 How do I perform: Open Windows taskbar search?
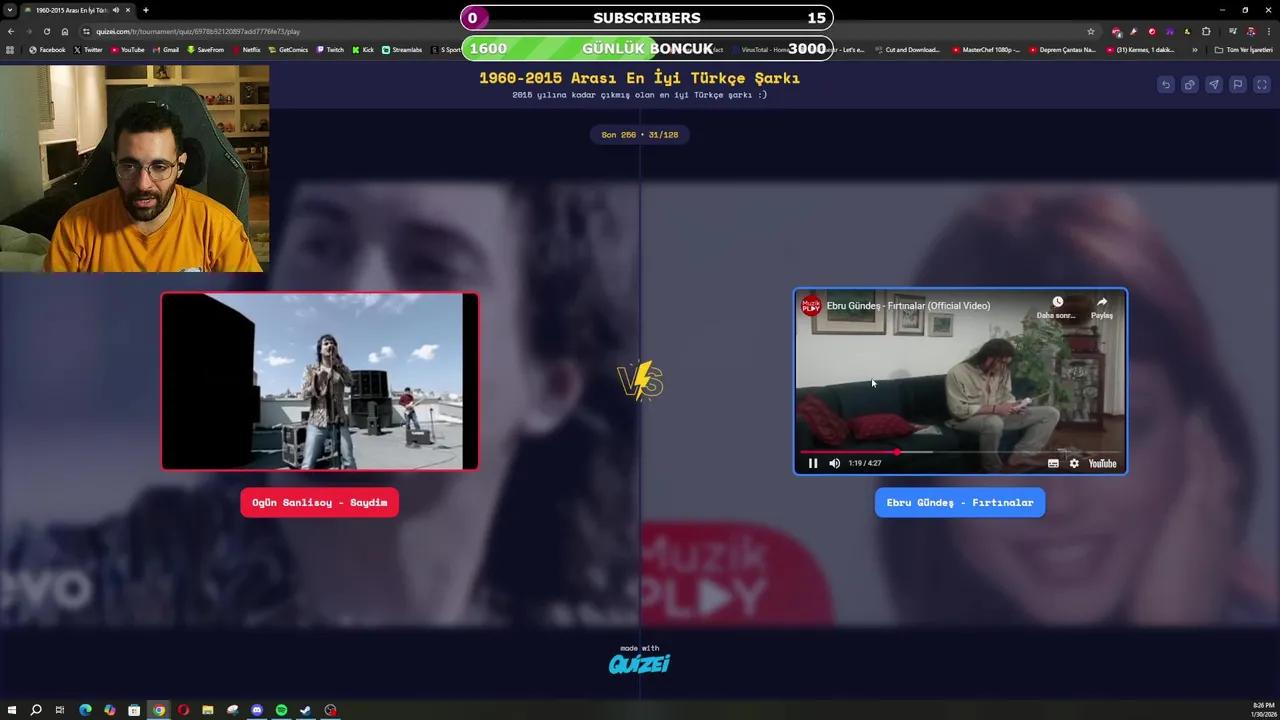(36, 710)
